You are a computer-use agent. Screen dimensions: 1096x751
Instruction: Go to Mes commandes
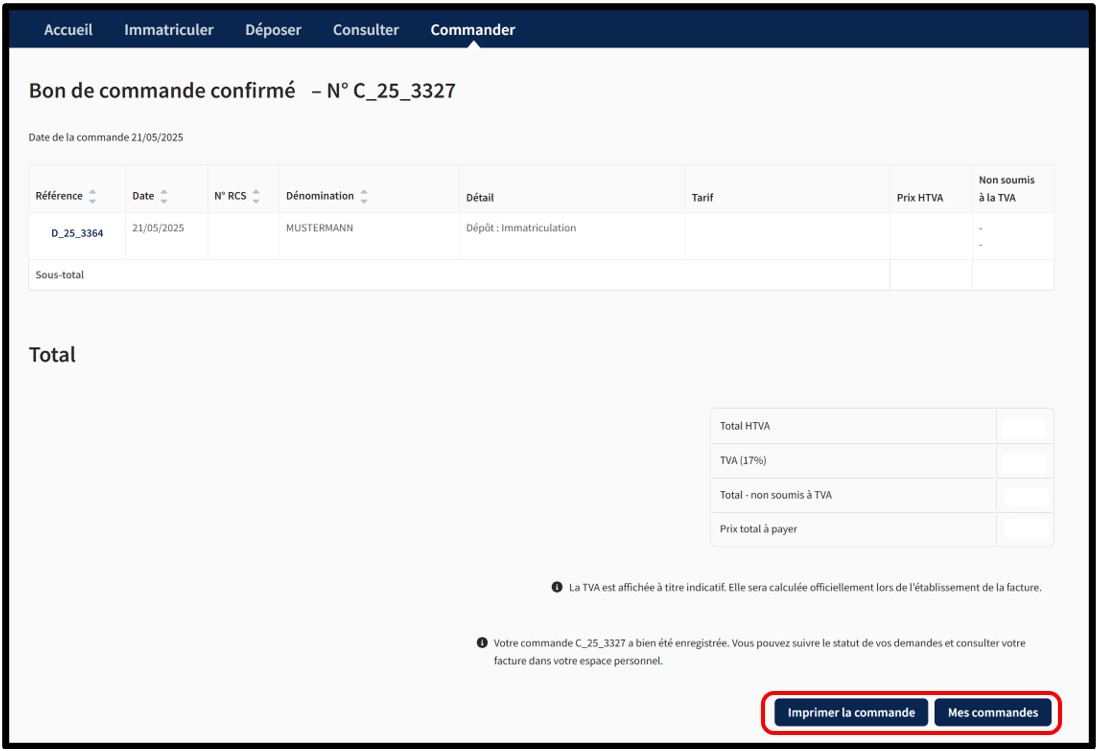[x=993, y=713]
